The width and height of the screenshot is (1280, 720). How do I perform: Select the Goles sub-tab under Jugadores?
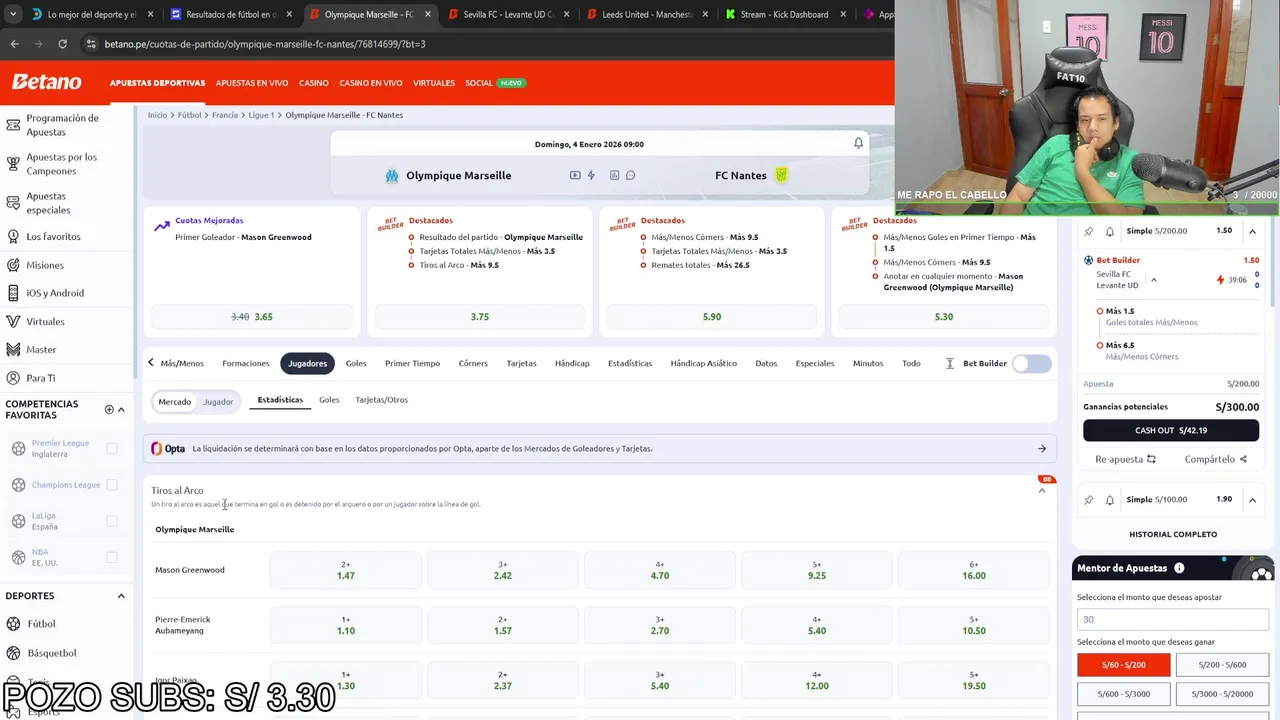point(329,400)
